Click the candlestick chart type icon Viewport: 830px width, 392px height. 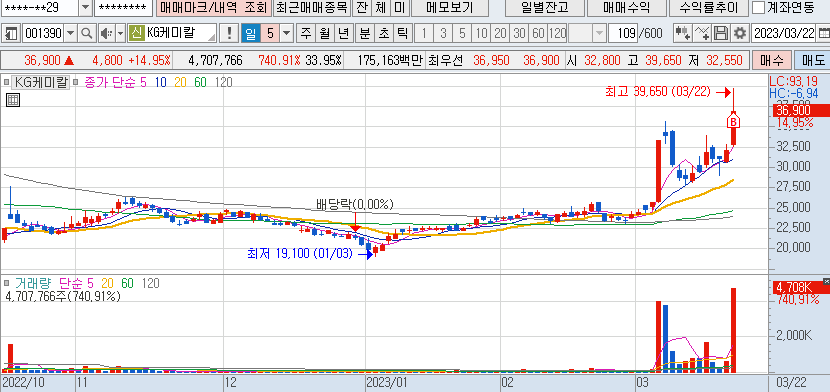[x=682, y=33]
